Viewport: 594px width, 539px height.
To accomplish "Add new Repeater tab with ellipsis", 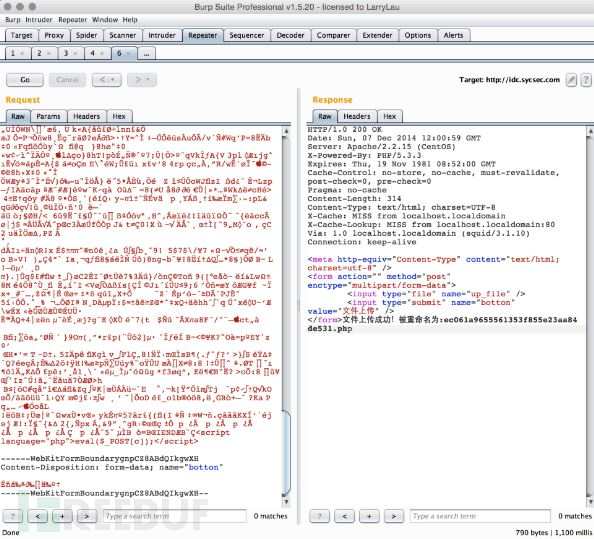I will (x=147, y=53).
